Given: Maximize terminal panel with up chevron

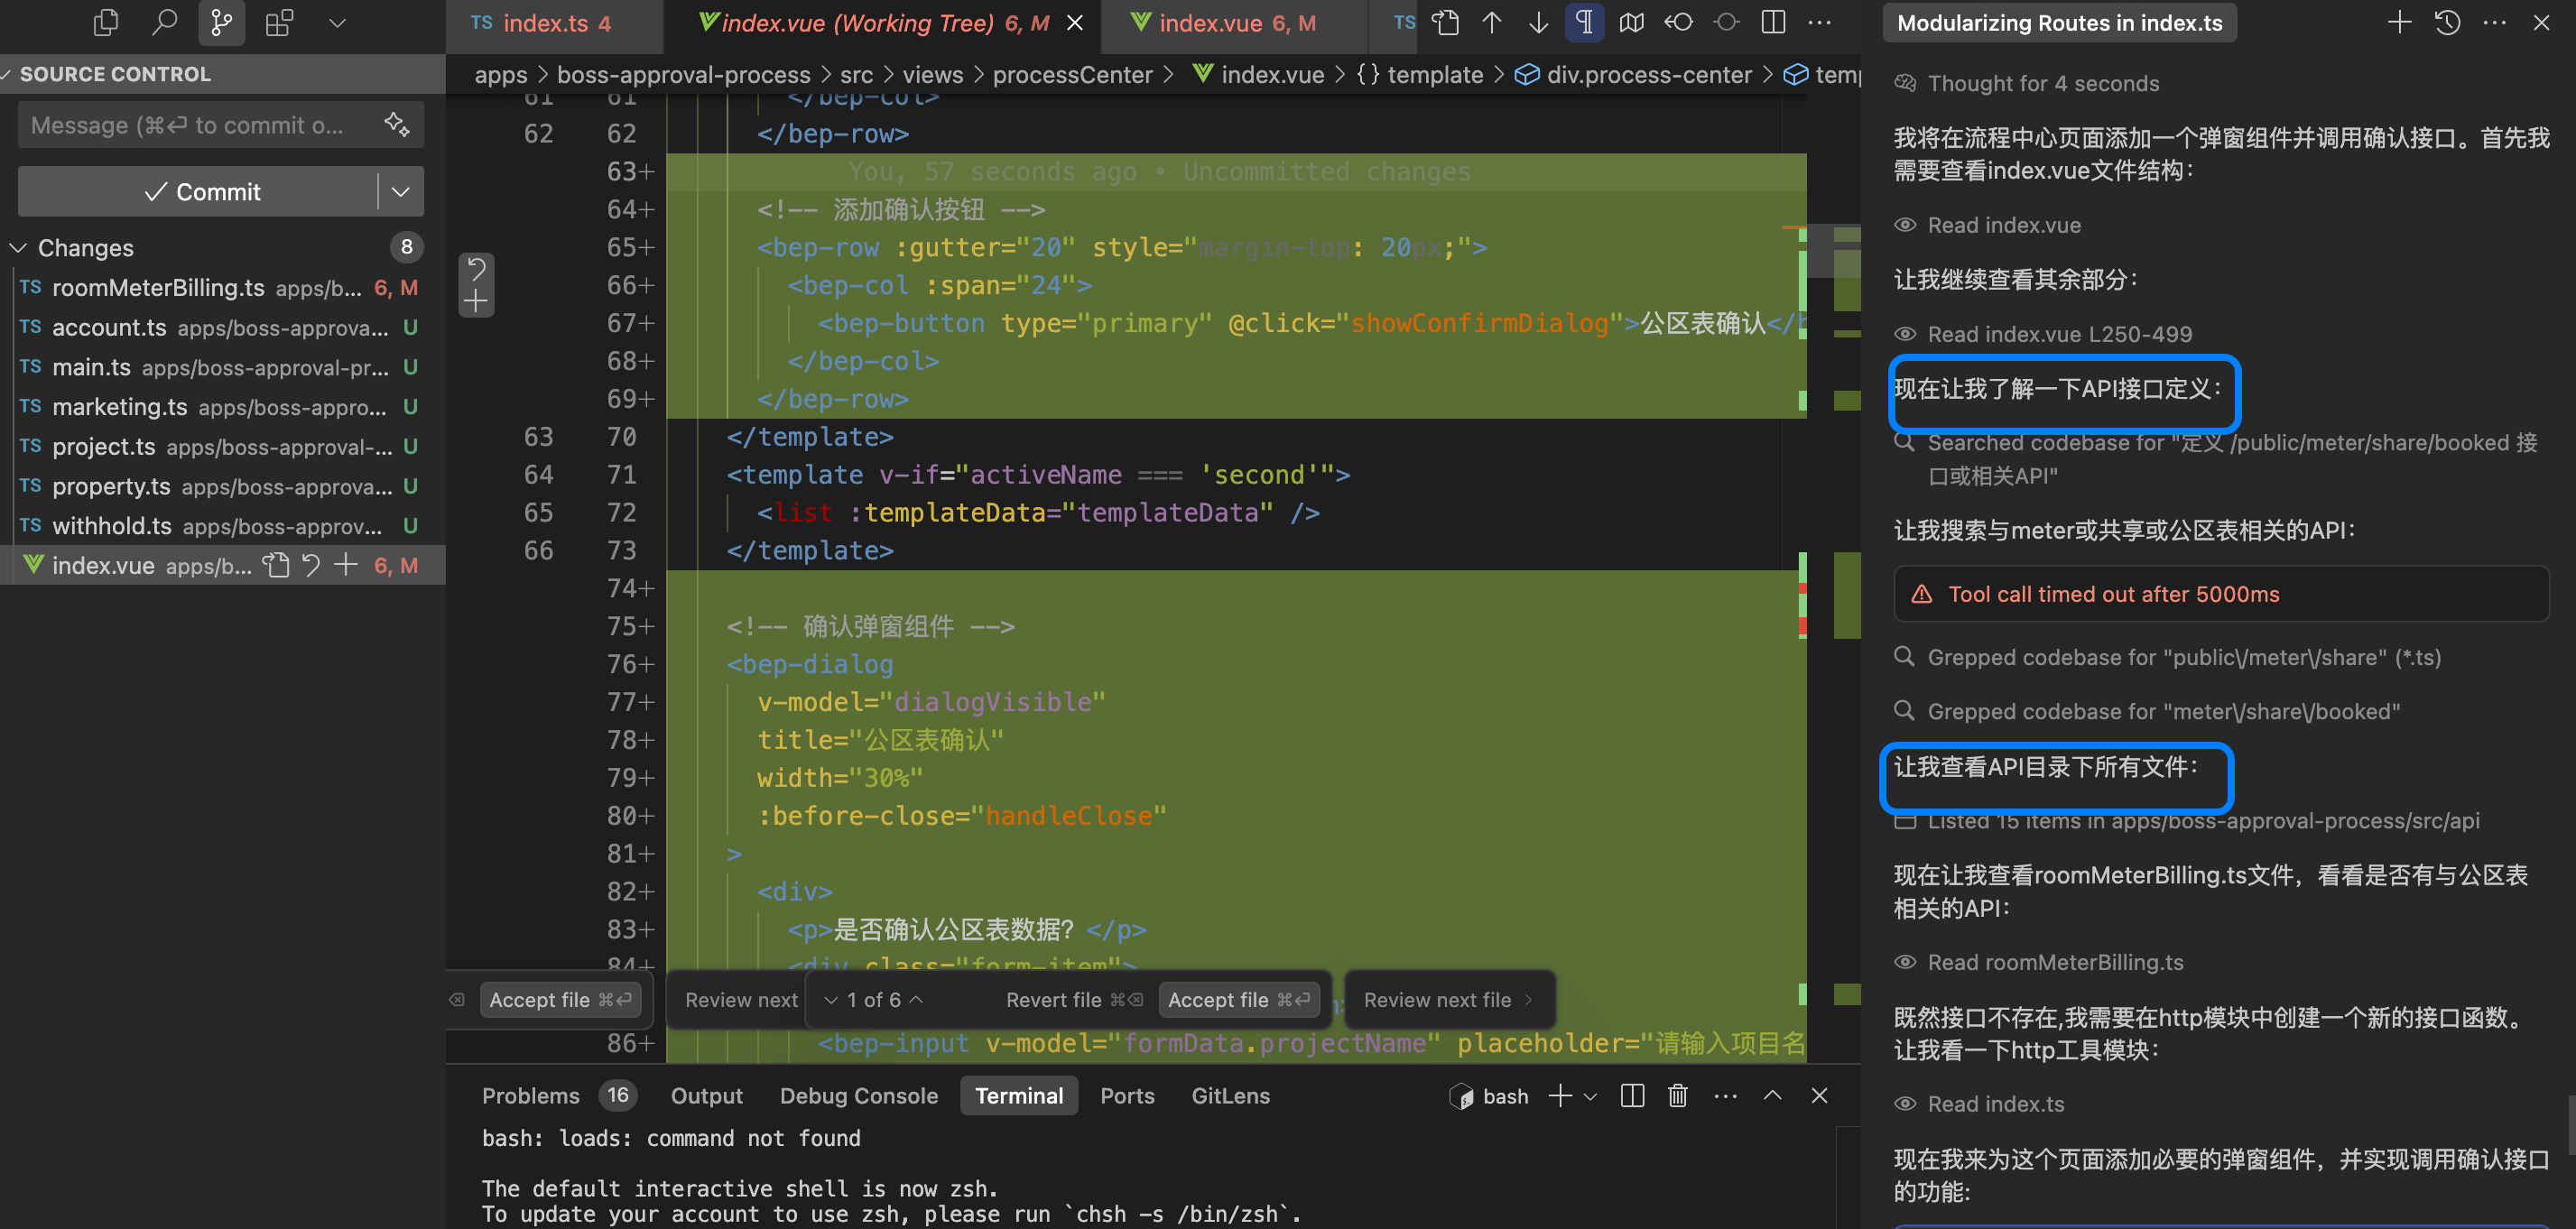Looking at the screenshot, I should (x=1772, y=1096).
